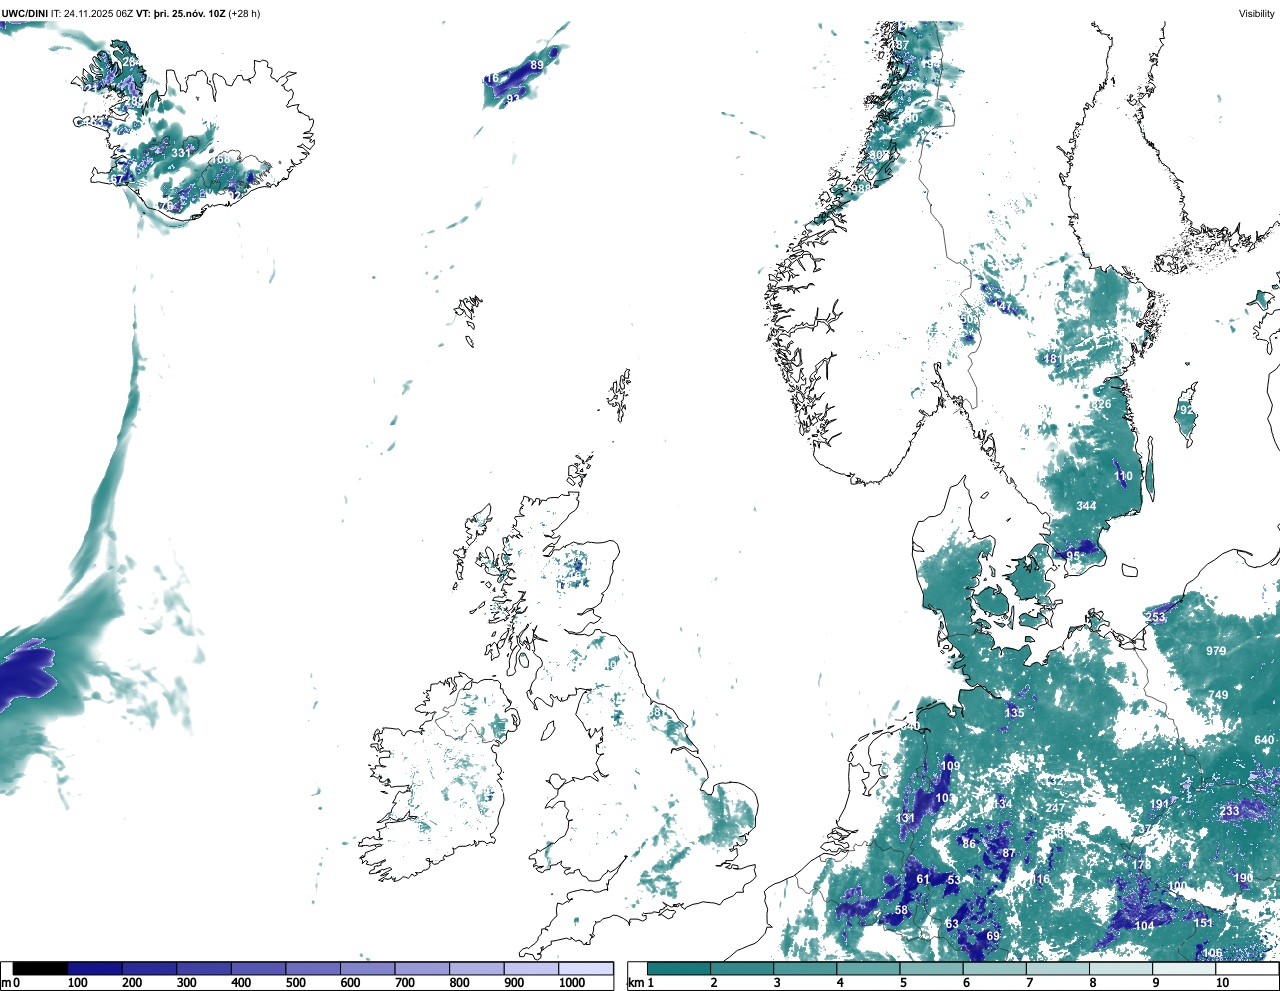The width and height of the screenshot is (1280, 991).
Task: Click the '1000' tick label in legend
Action: point(572,983)
